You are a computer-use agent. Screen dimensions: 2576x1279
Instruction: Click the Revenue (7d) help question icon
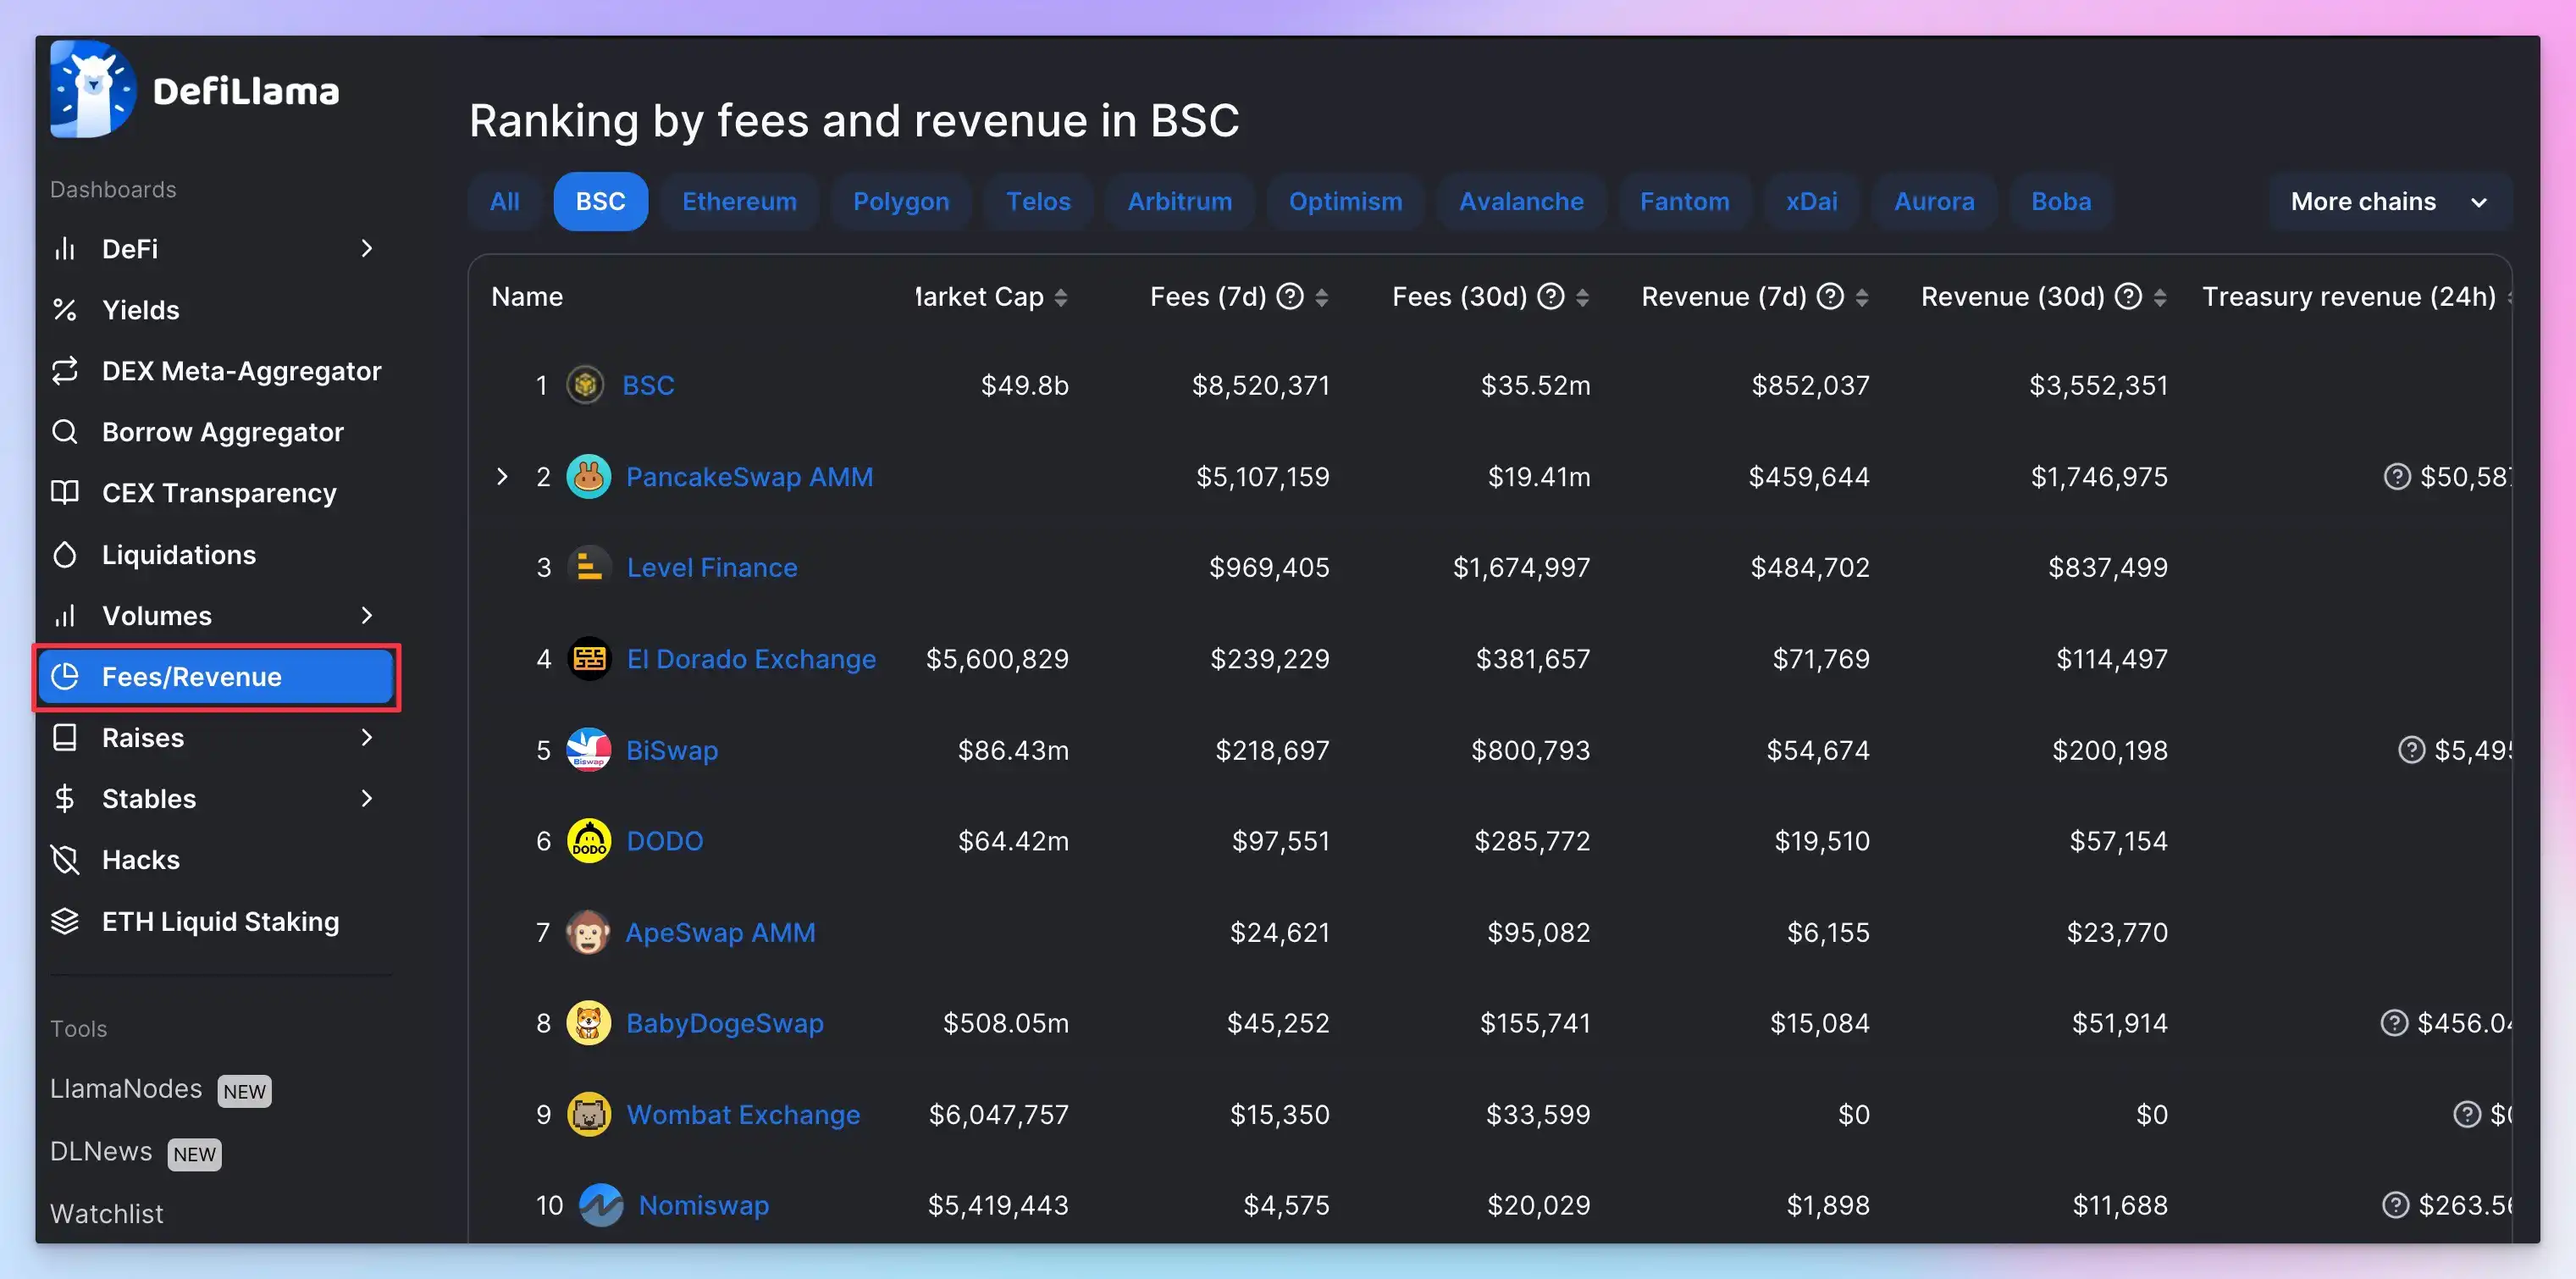point(1829,296)
